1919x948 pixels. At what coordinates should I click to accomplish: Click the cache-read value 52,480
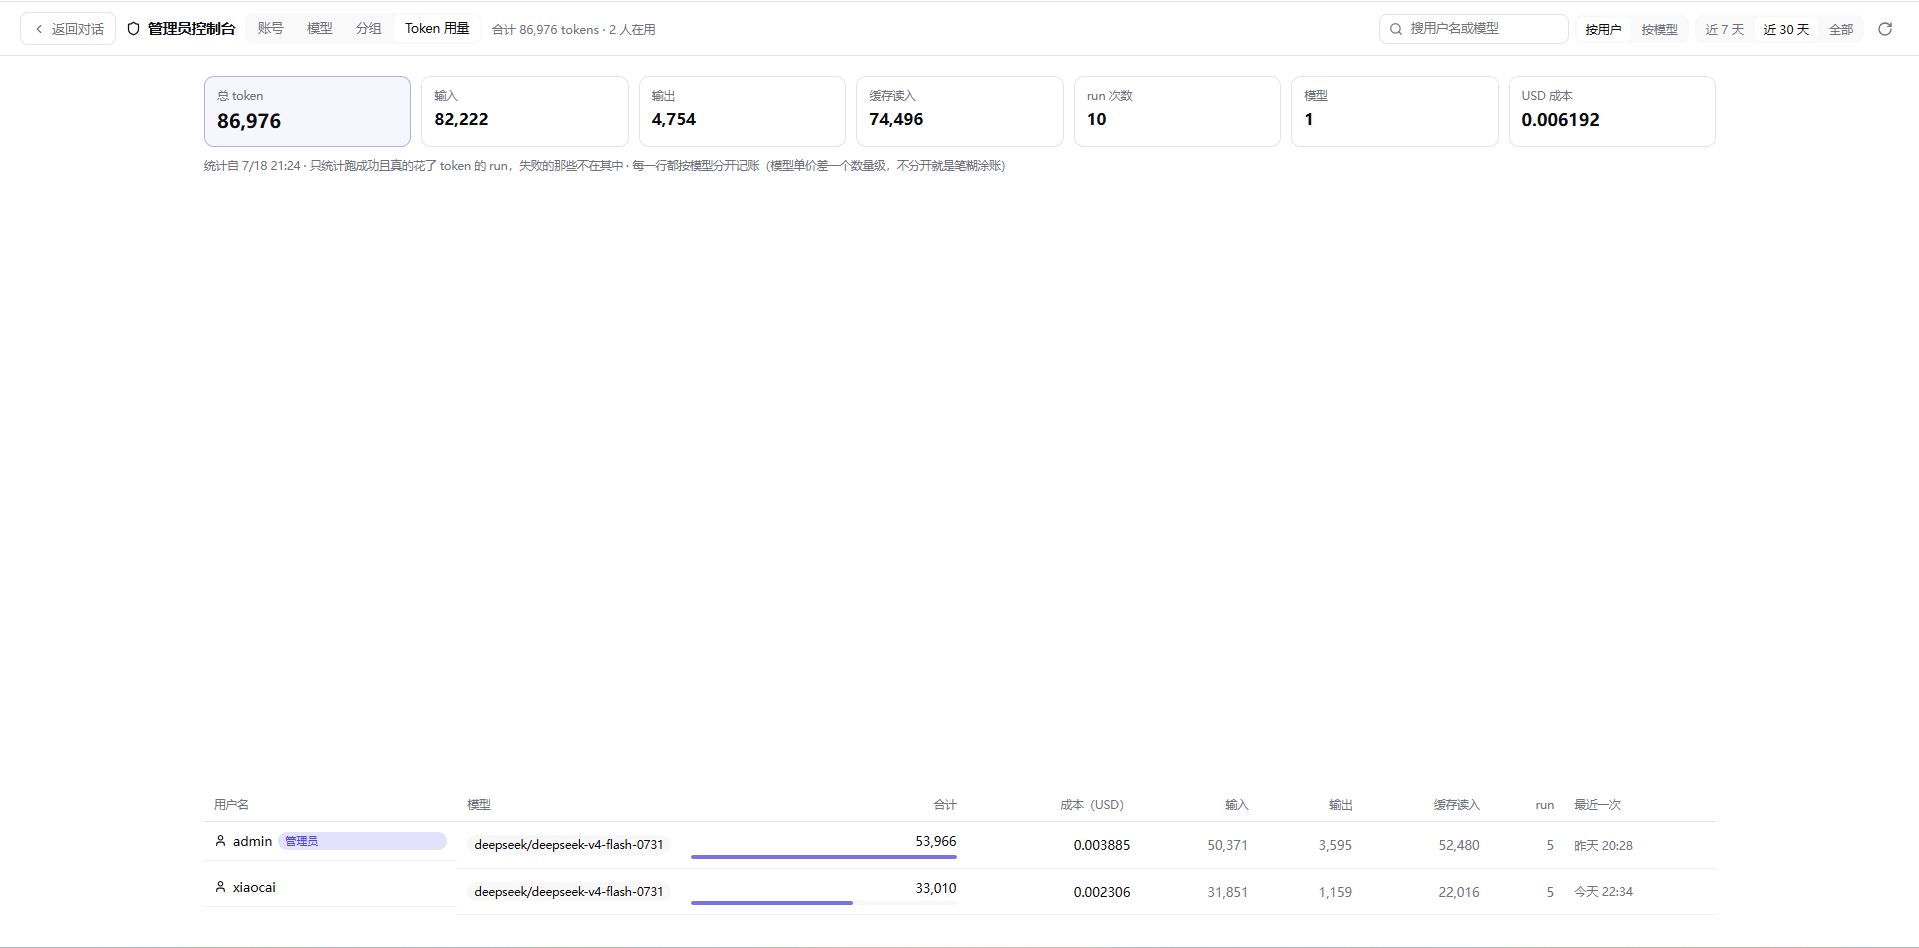click(1459, 845)
